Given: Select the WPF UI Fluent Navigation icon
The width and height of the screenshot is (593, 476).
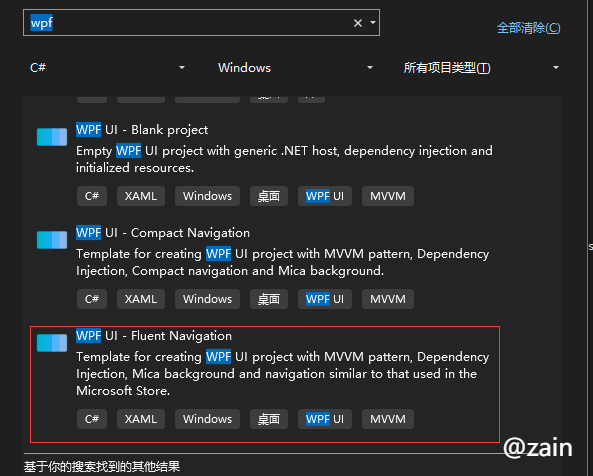Looking at the screenshot, I should point(52,343).
